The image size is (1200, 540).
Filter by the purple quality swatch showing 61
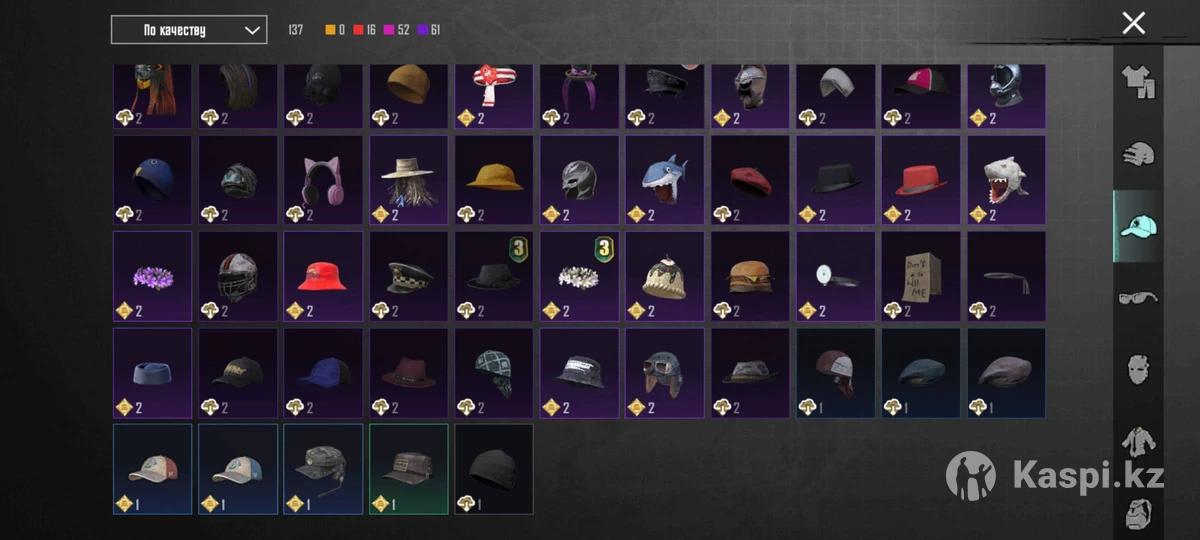tap(423, 30)
